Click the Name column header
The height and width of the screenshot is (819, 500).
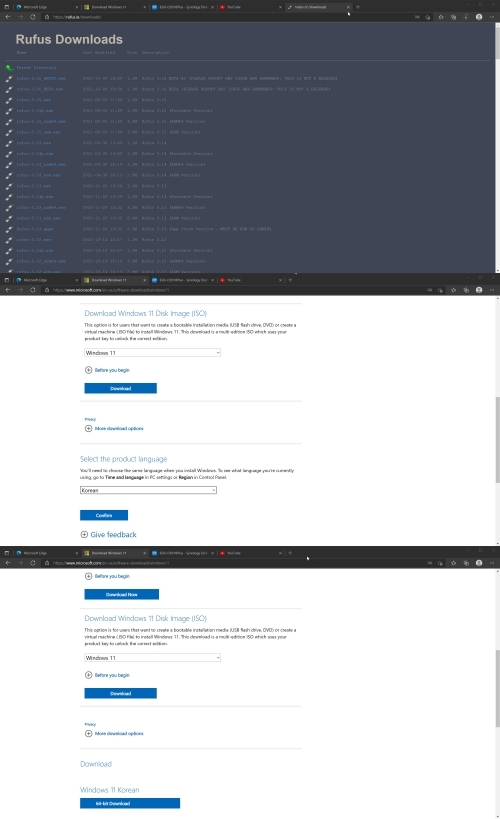point(21,53)
